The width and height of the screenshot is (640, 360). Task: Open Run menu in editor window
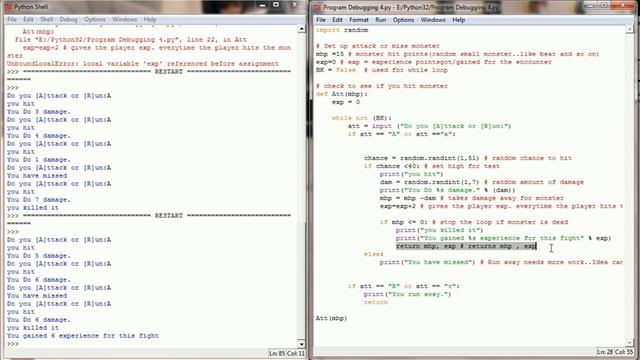380,20
